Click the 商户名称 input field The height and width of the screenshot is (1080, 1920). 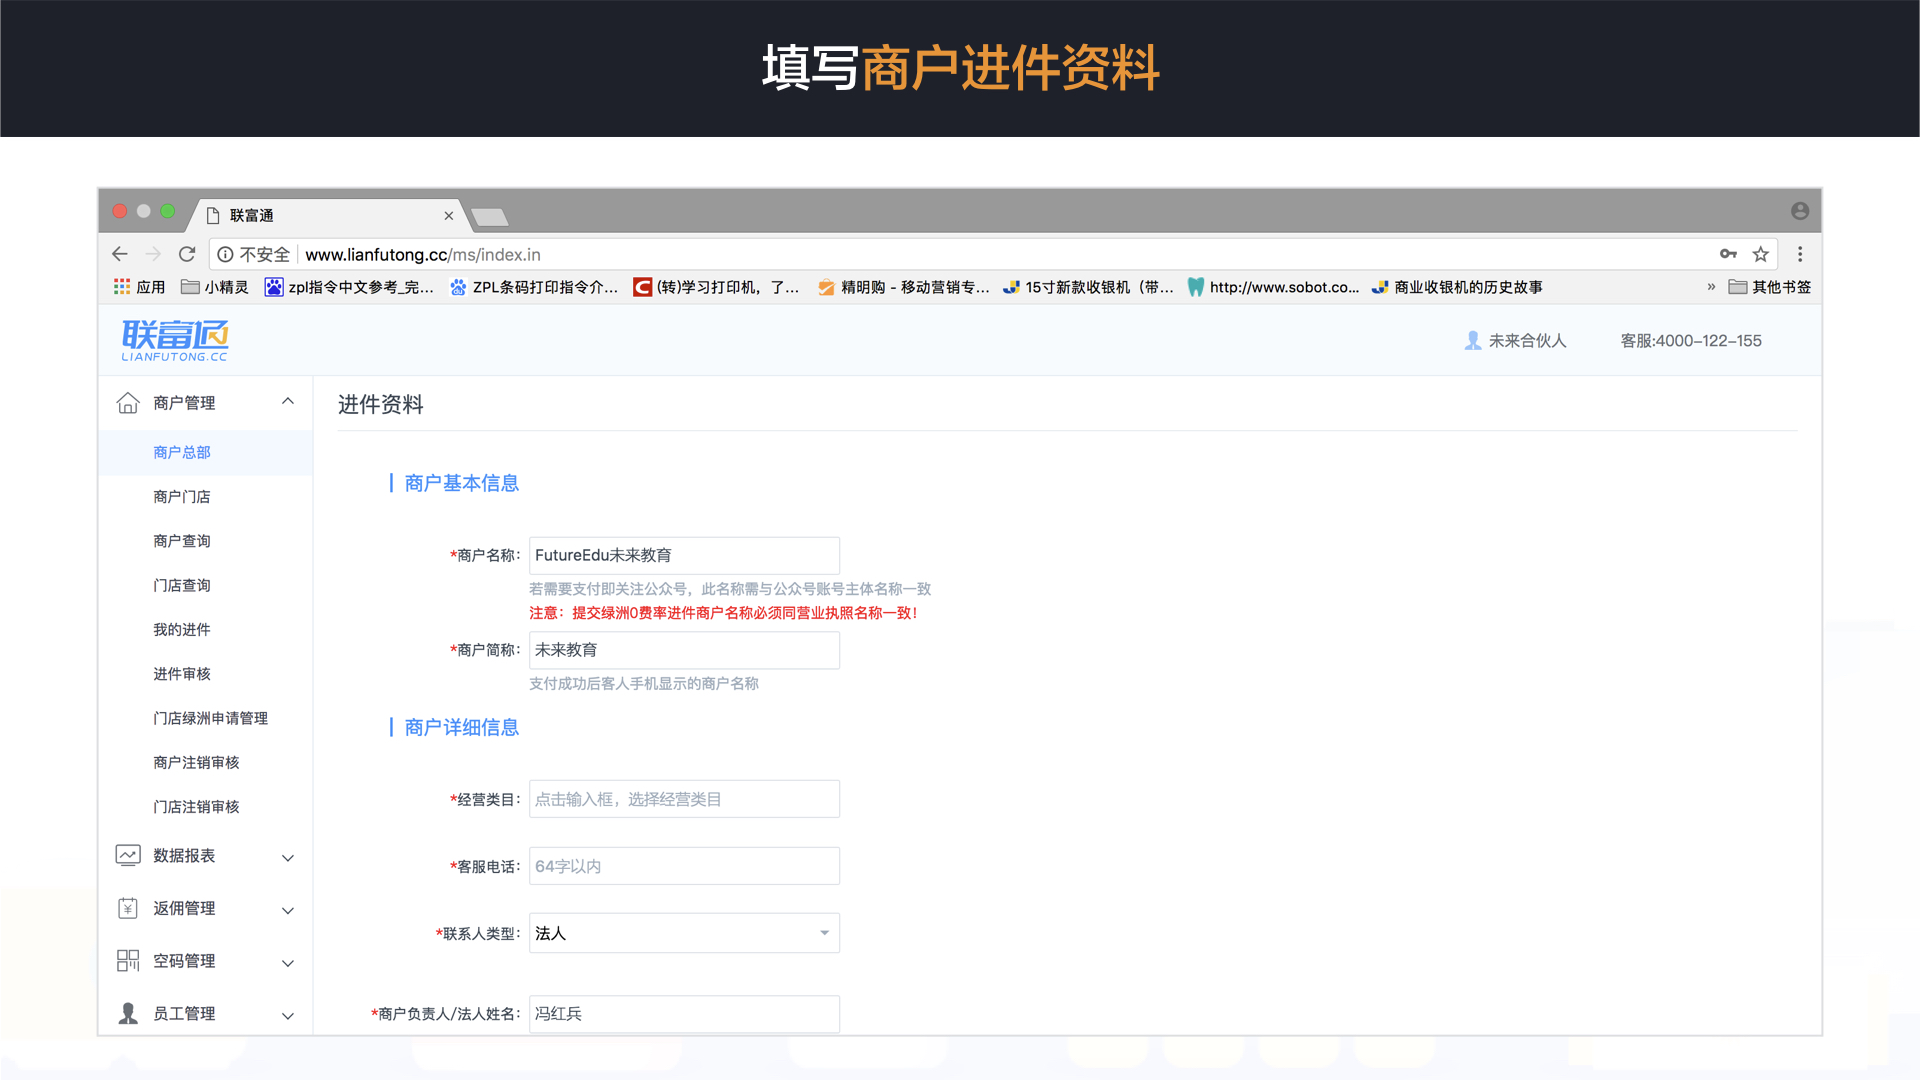(684, 555)
